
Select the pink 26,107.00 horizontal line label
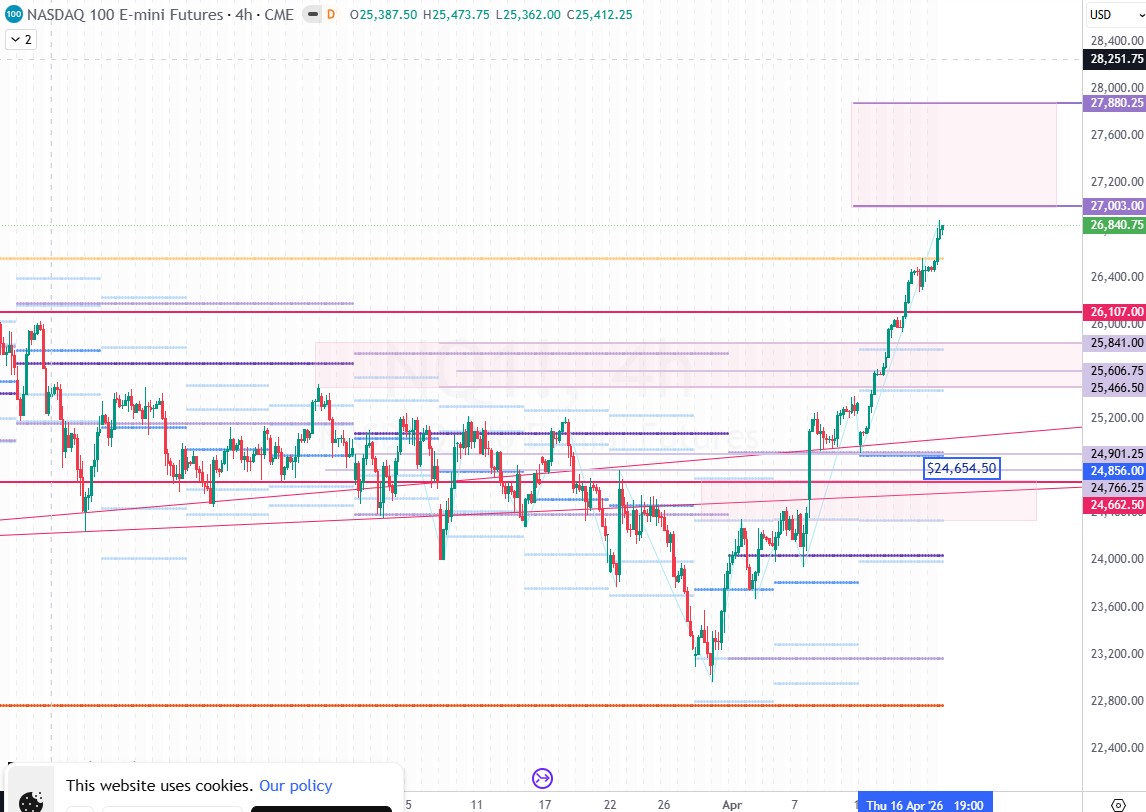1116,312
